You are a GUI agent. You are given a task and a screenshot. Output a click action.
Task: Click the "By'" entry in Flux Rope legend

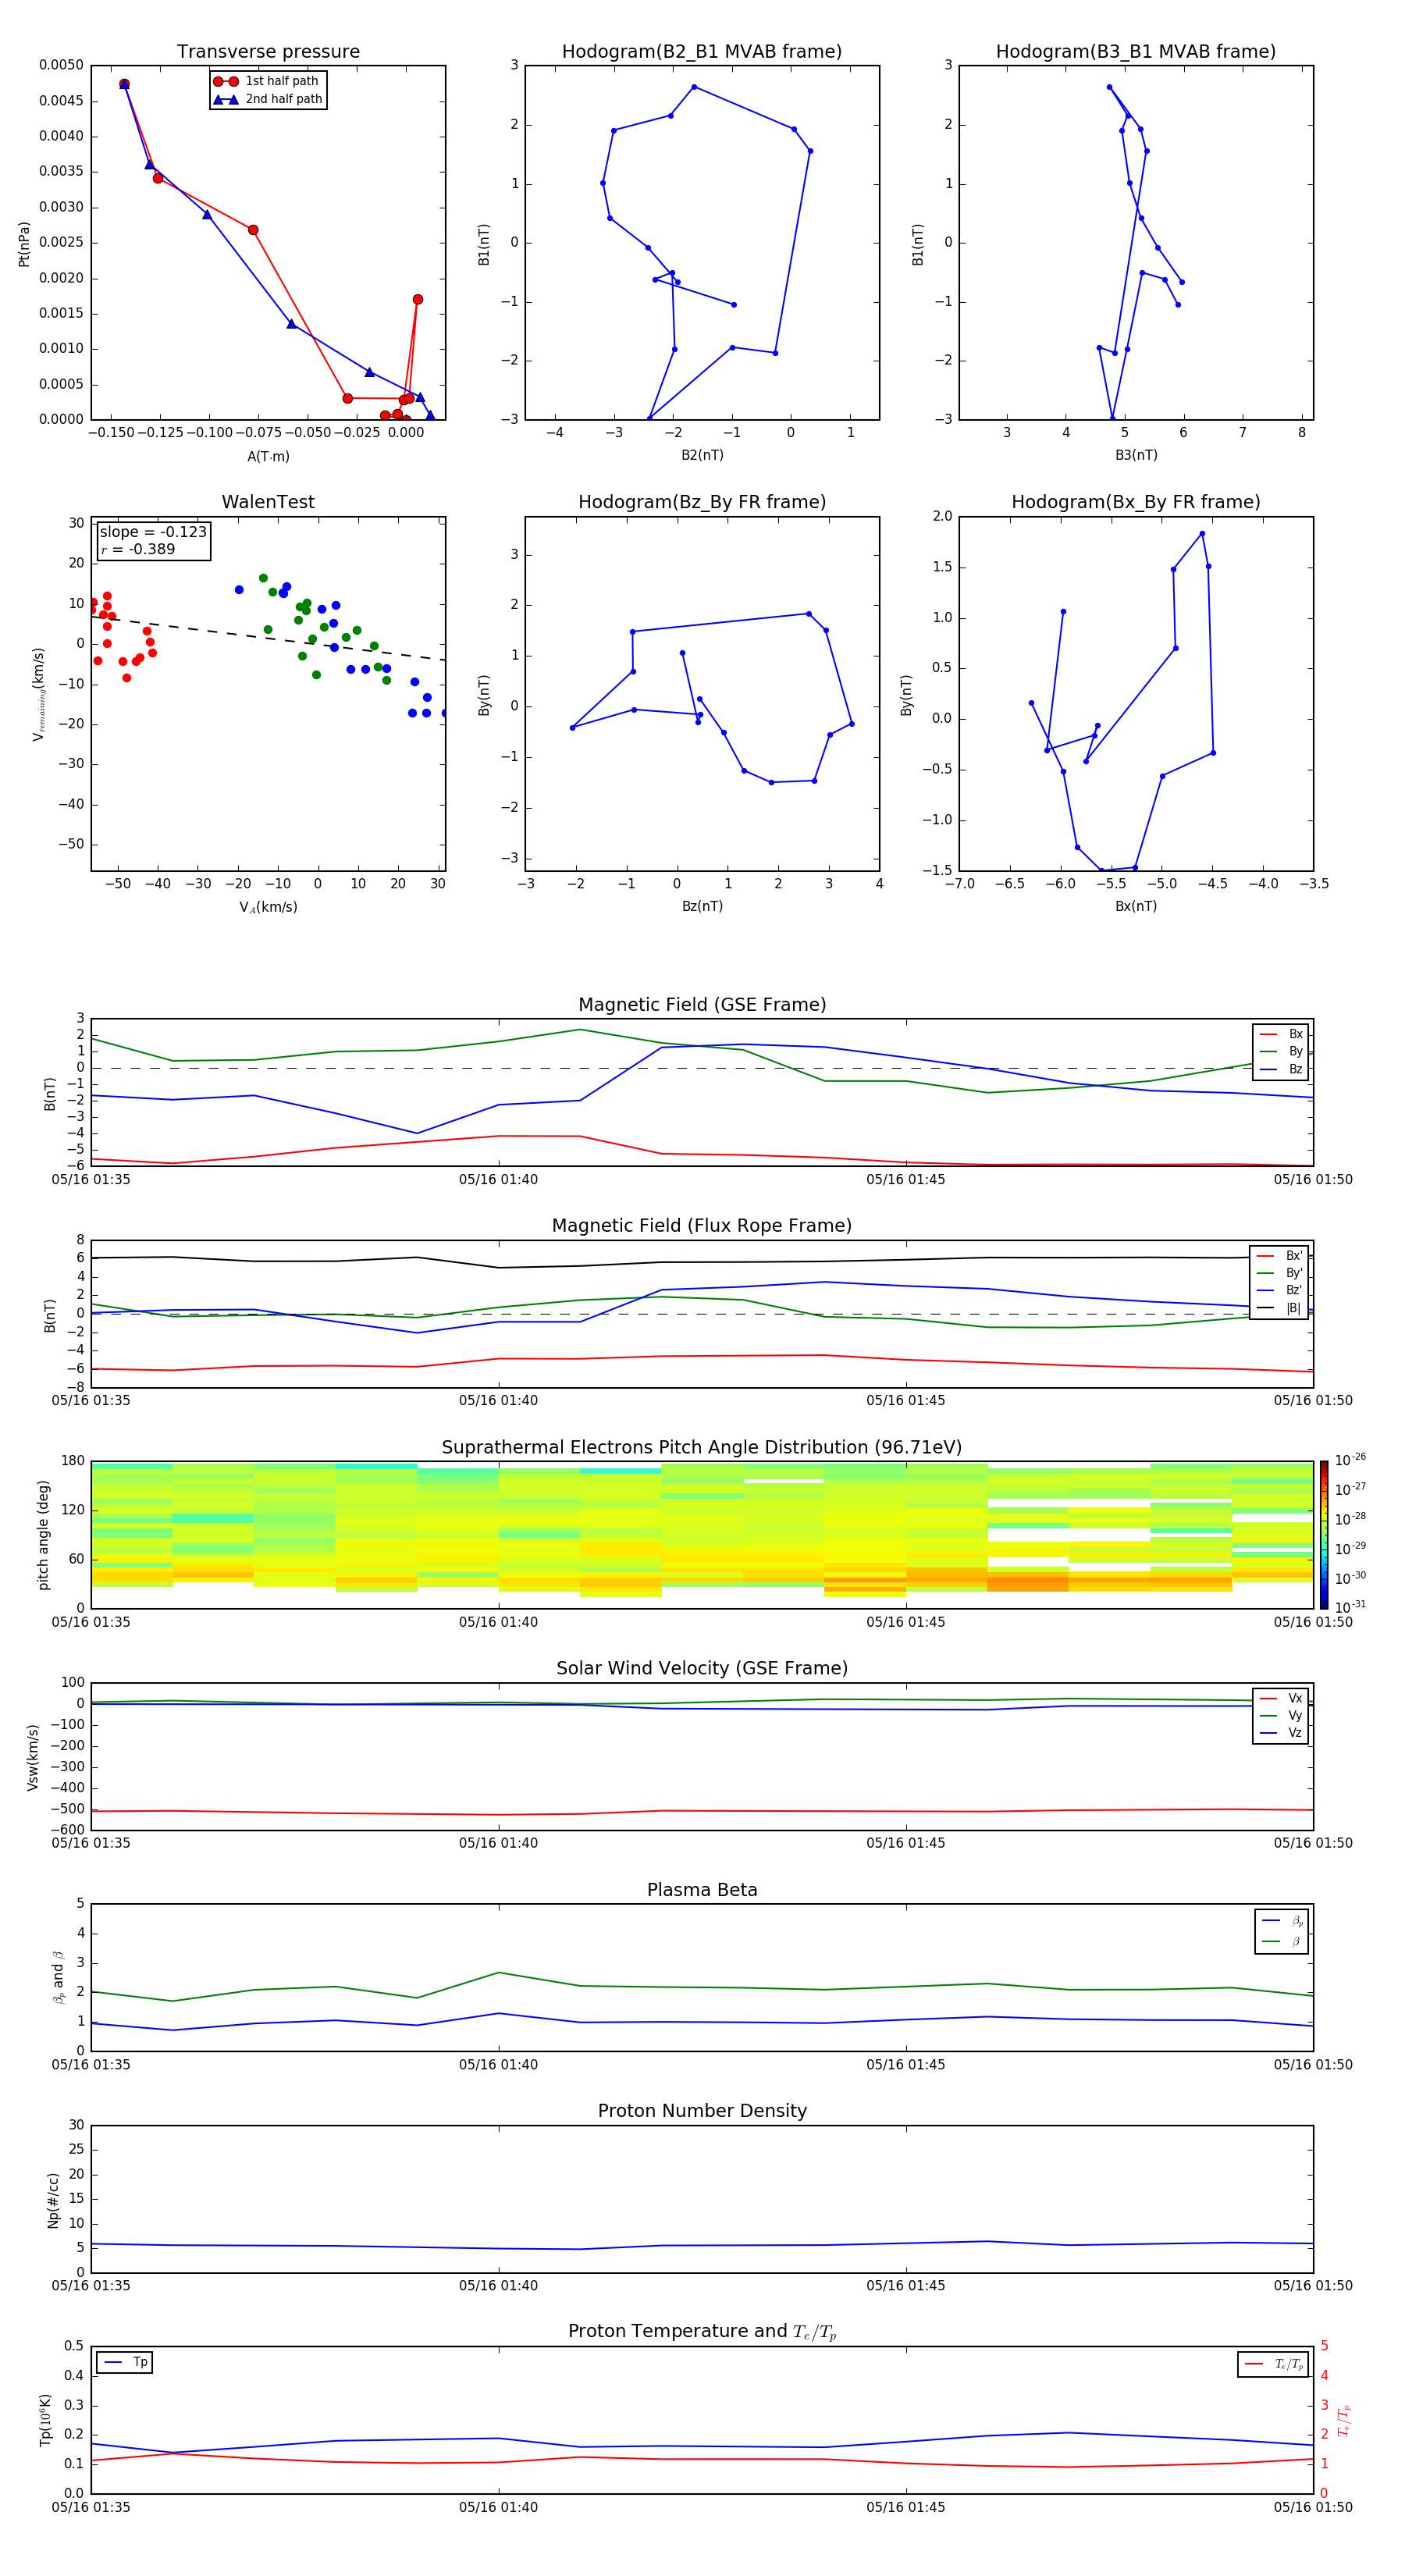tap(1280, 1273)
